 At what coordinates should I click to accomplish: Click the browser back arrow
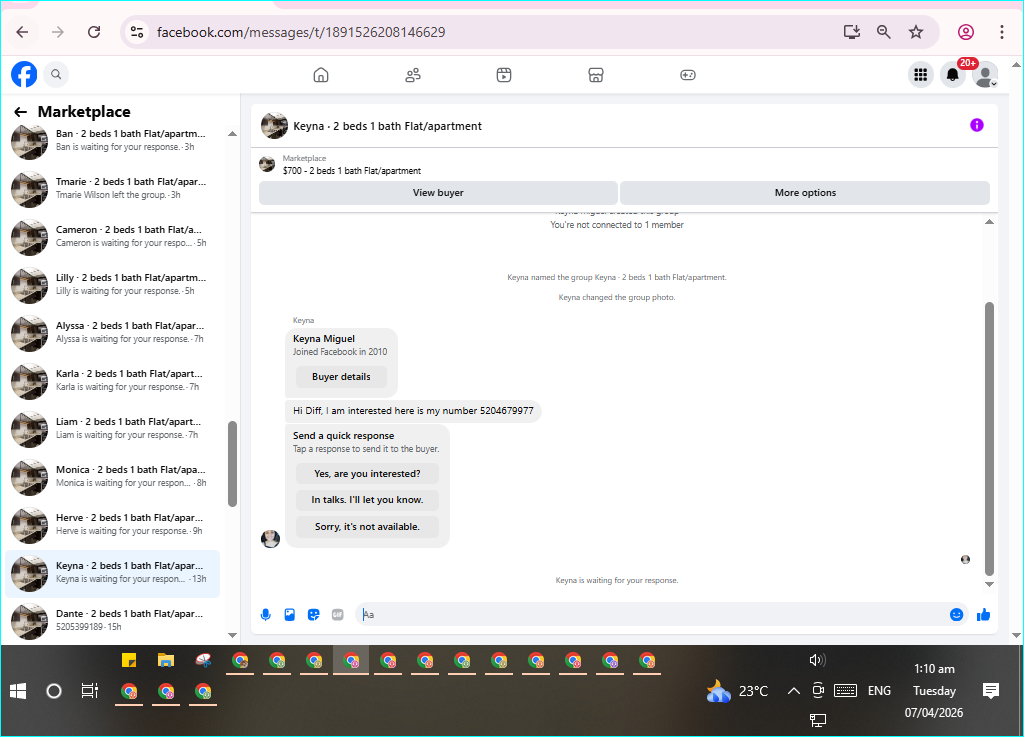[22, 32]
